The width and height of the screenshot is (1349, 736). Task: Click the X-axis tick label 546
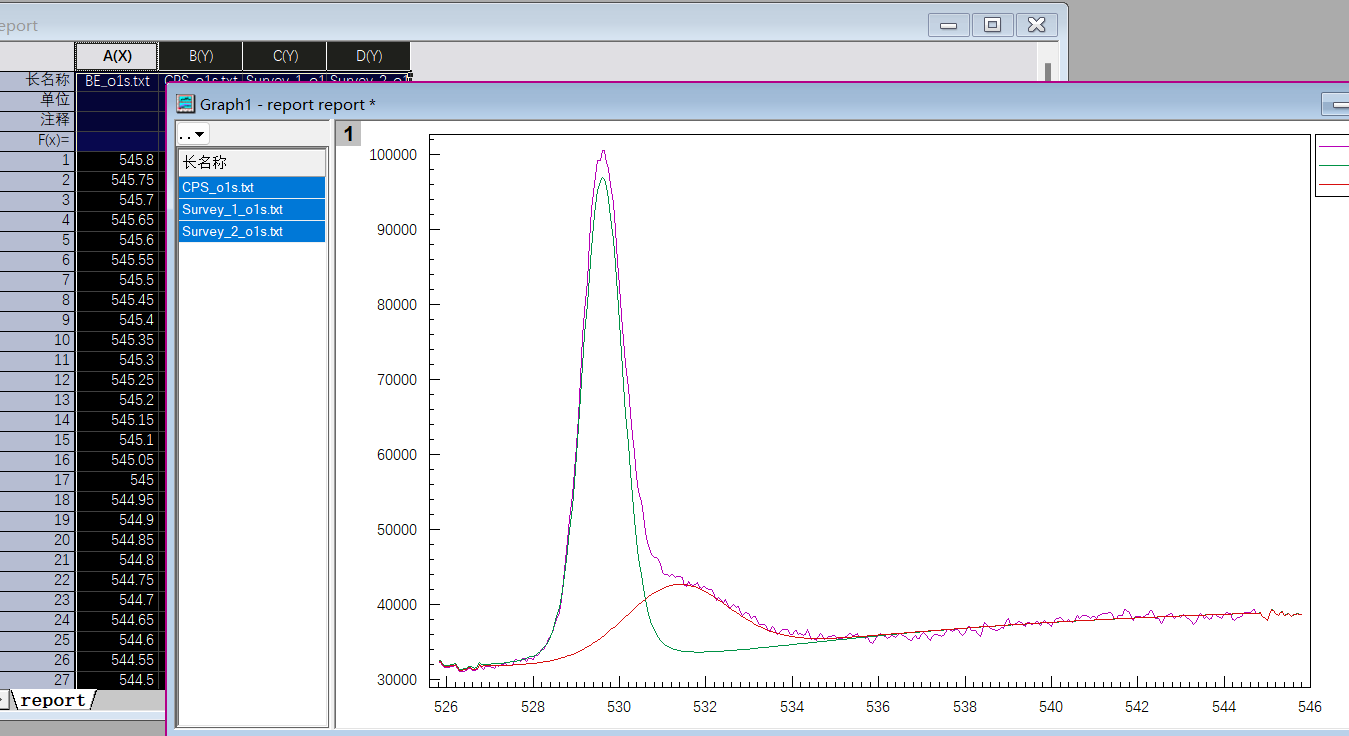click(1310, 707)
